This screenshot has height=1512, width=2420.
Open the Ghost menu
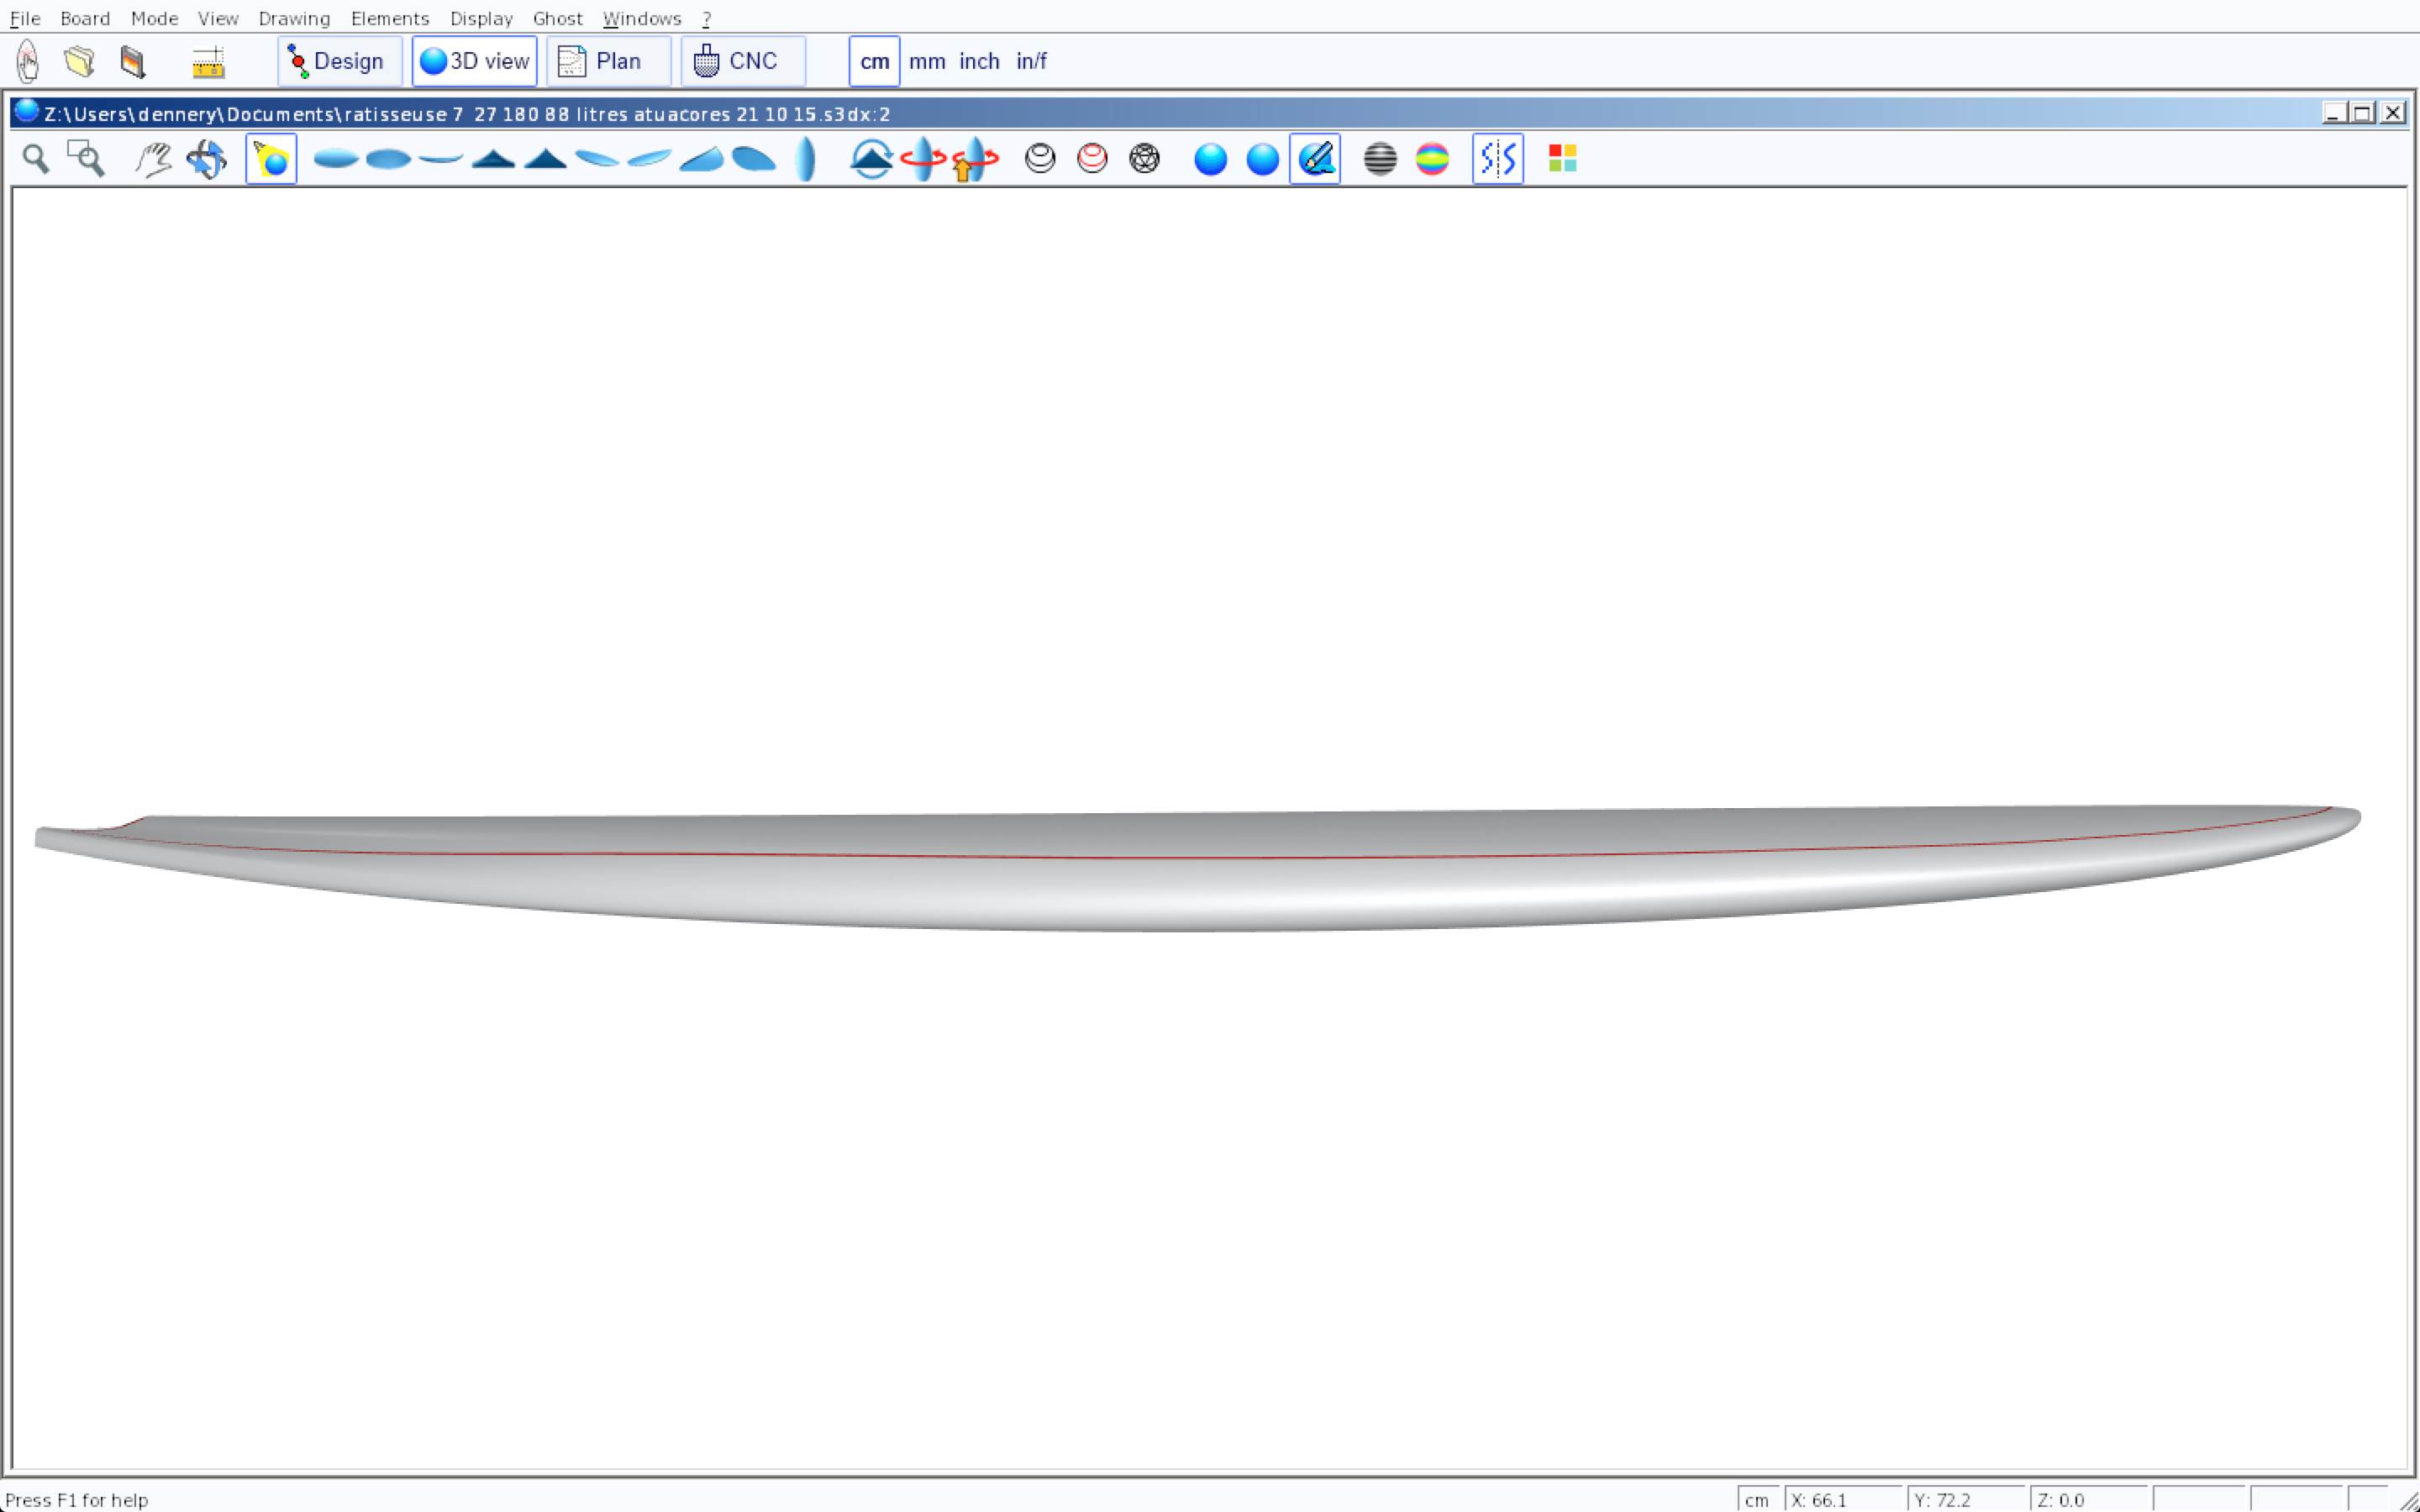[x=557, y=18]
